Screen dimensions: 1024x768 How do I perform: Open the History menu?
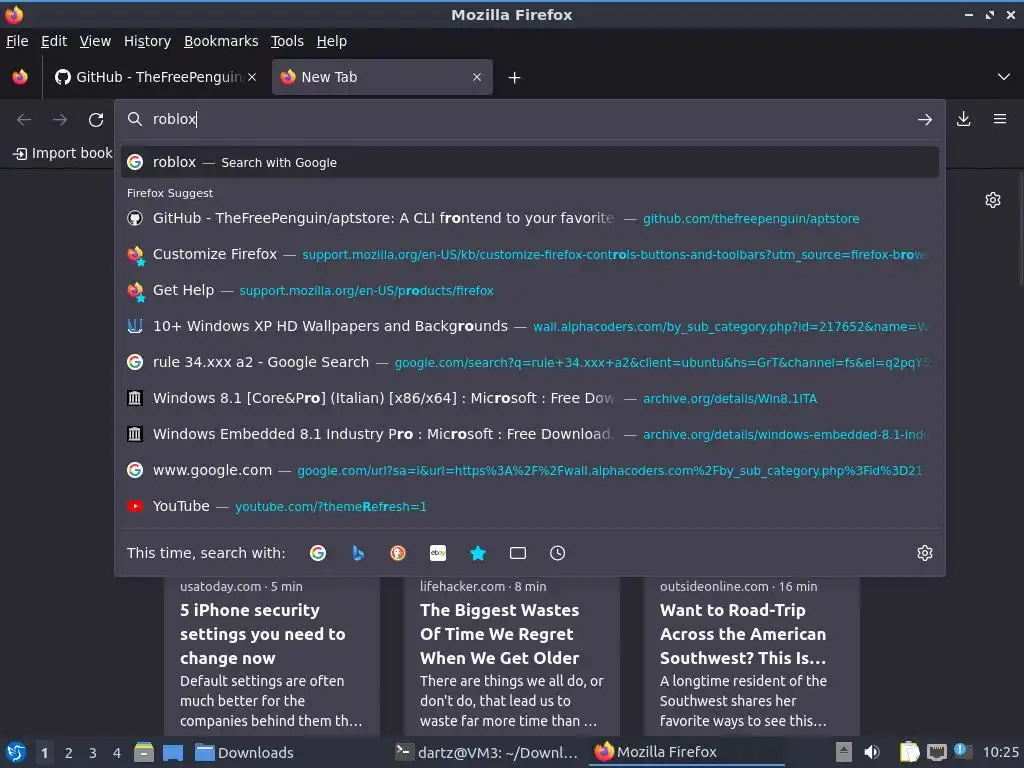point(148,41)
